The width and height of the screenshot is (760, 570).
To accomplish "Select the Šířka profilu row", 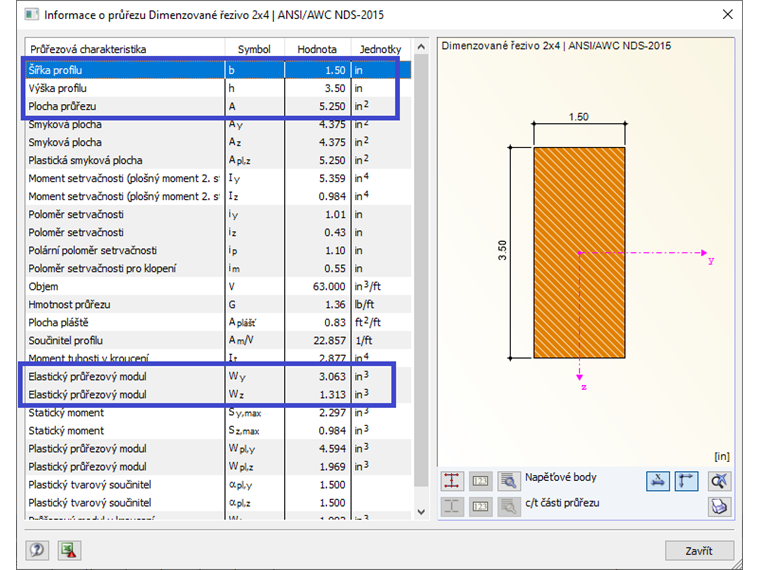I will pos(218,70).
